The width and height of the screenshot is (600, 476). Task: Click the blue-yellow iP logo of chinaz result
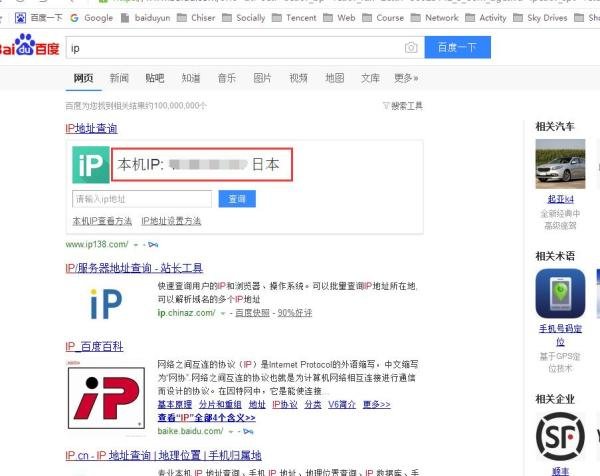tap(106, 304)
